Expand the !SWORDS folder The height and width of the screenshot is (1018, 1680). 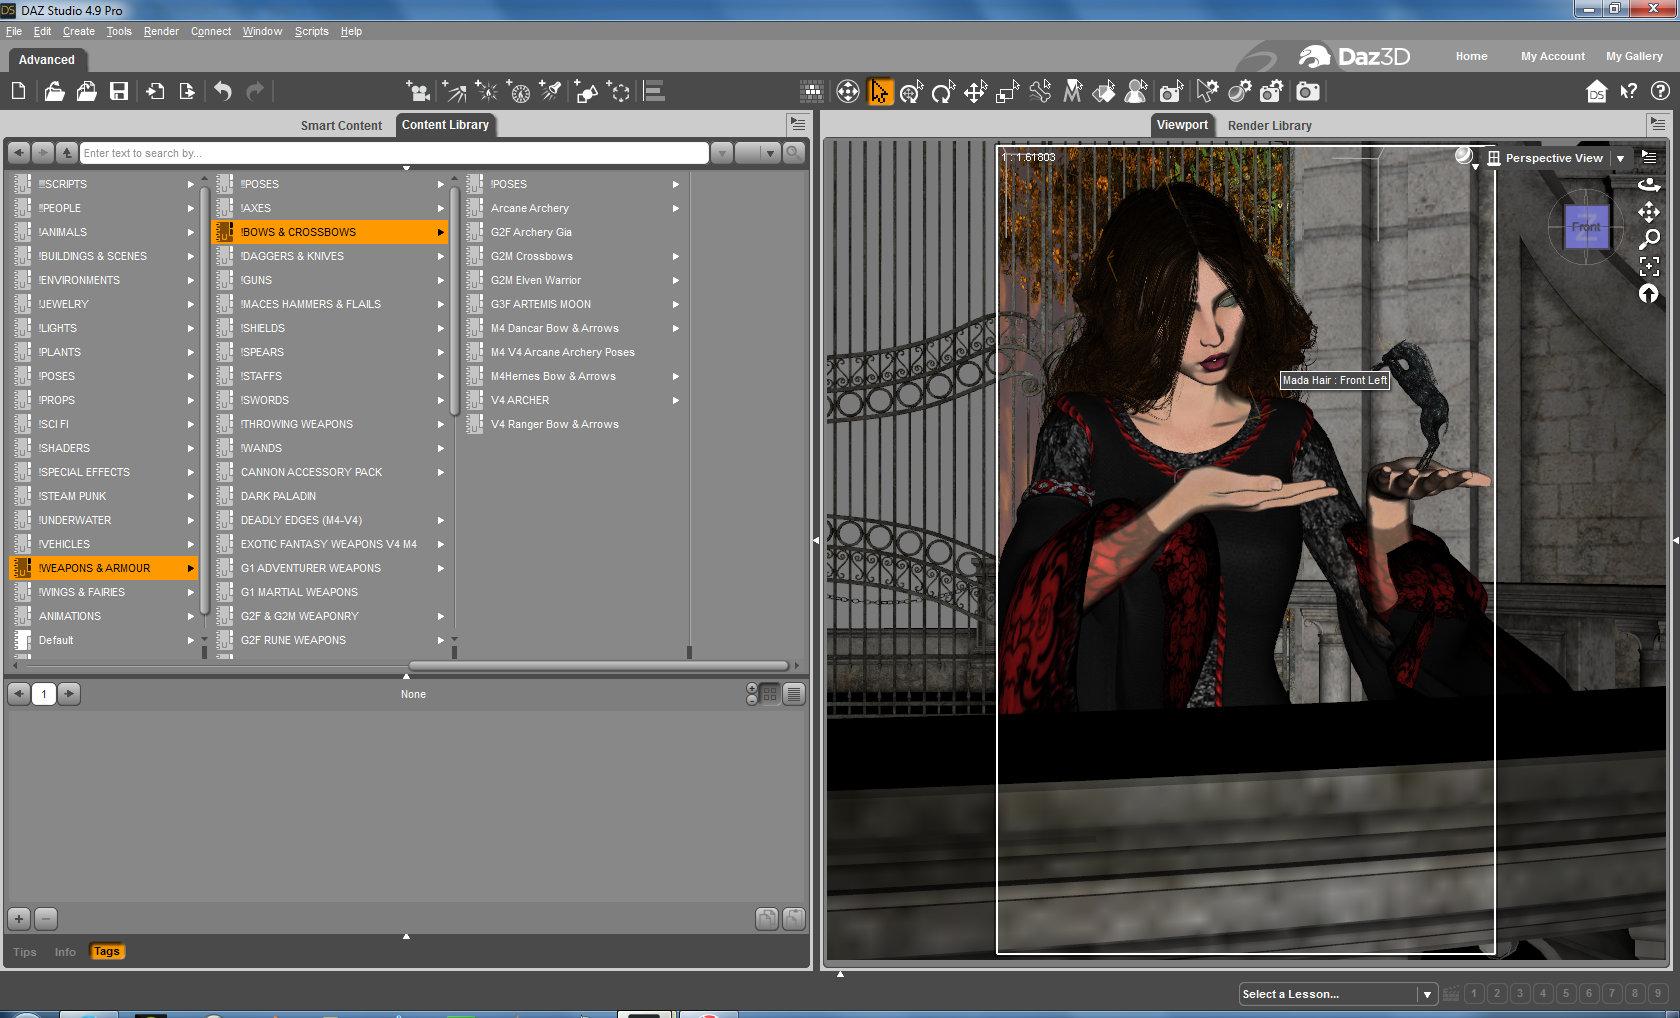tap(265, 400)
